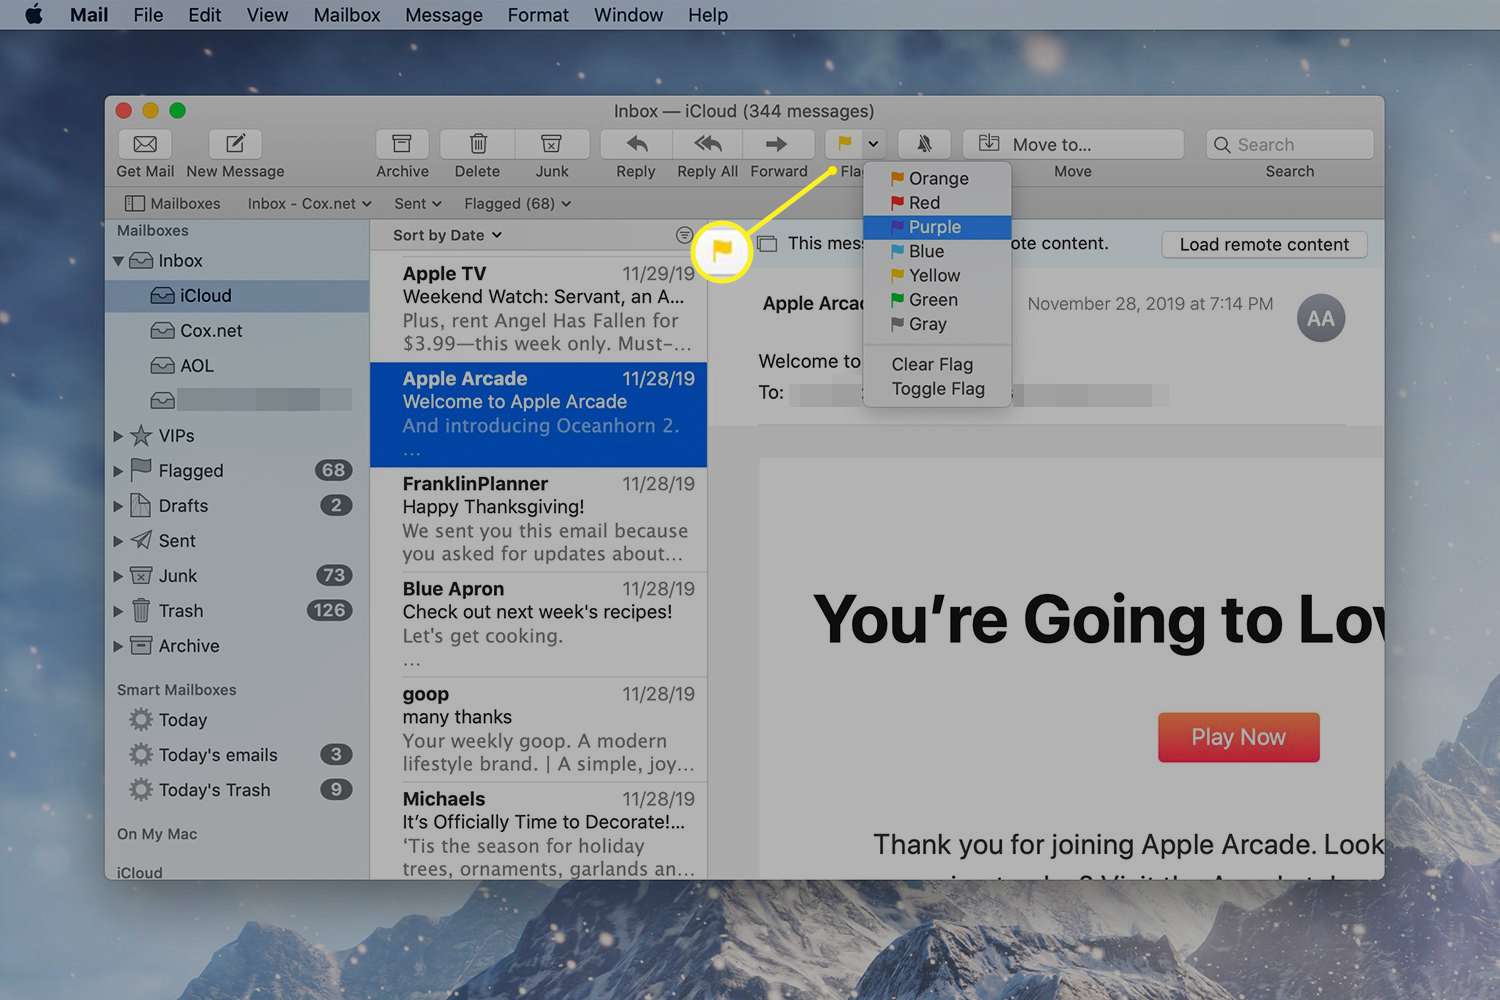The image size is (1500, 1000).
Task: Archive the selected email via toolbar
Action: click(402, 144)
